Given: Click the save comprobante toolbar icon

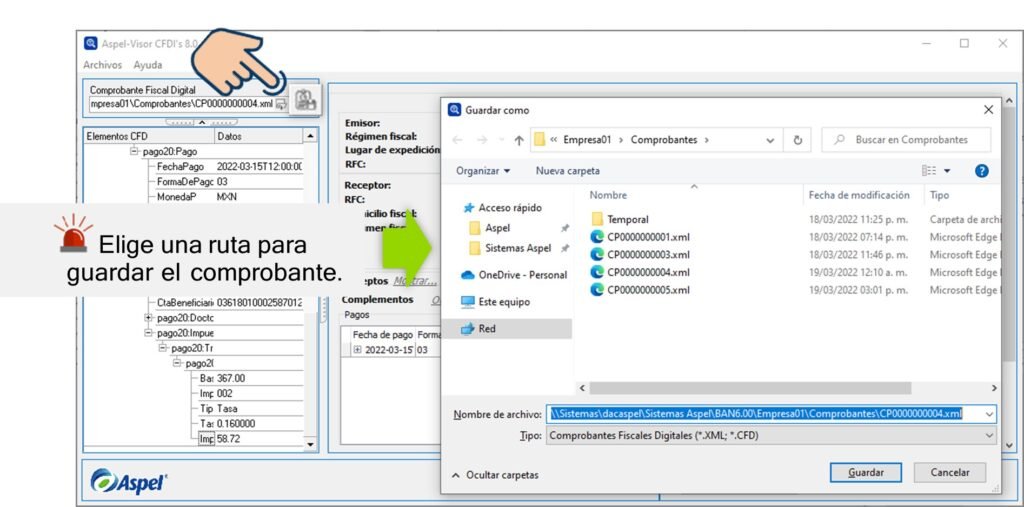Looking at the screenshot, I should tap(304, 99).
